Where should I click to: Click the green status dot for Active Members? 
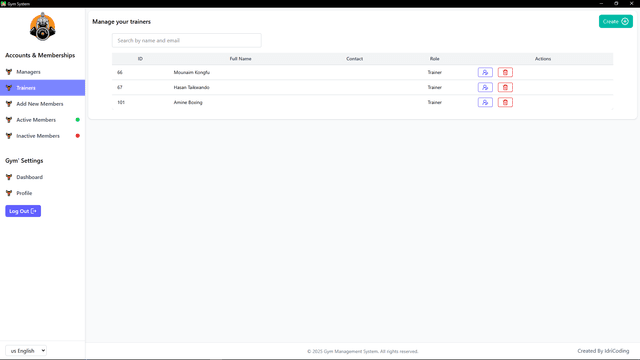point(78,120)
